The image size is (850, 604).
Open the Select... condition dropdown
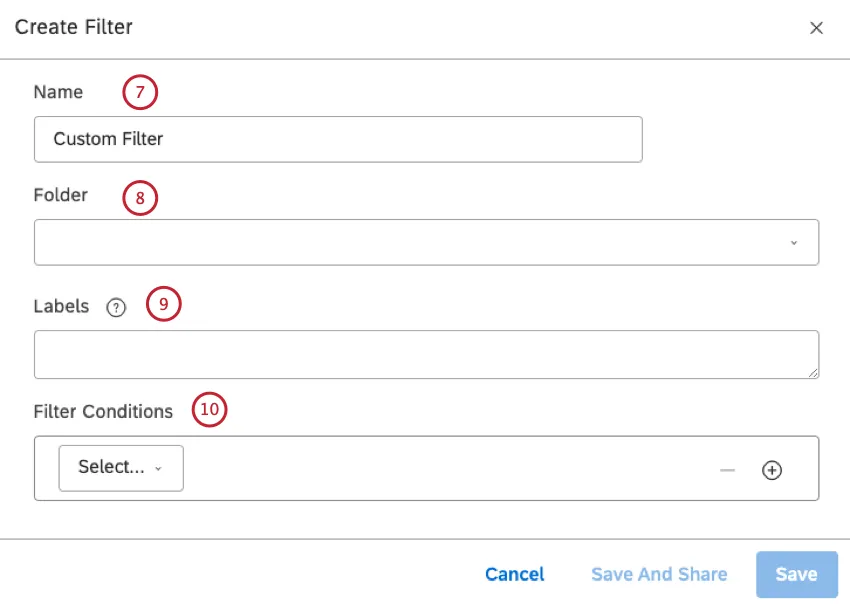120,467
